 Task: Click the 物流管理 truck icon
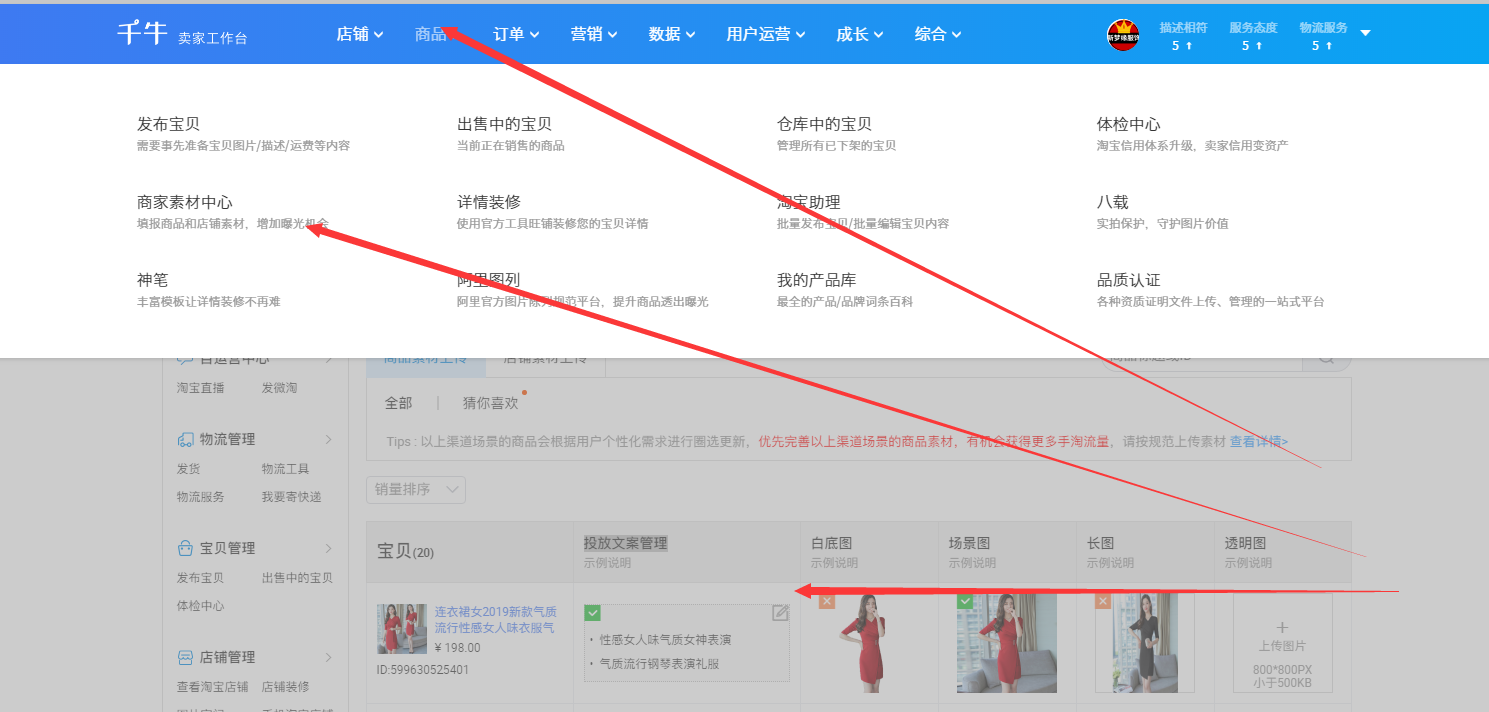coord(185,440)
